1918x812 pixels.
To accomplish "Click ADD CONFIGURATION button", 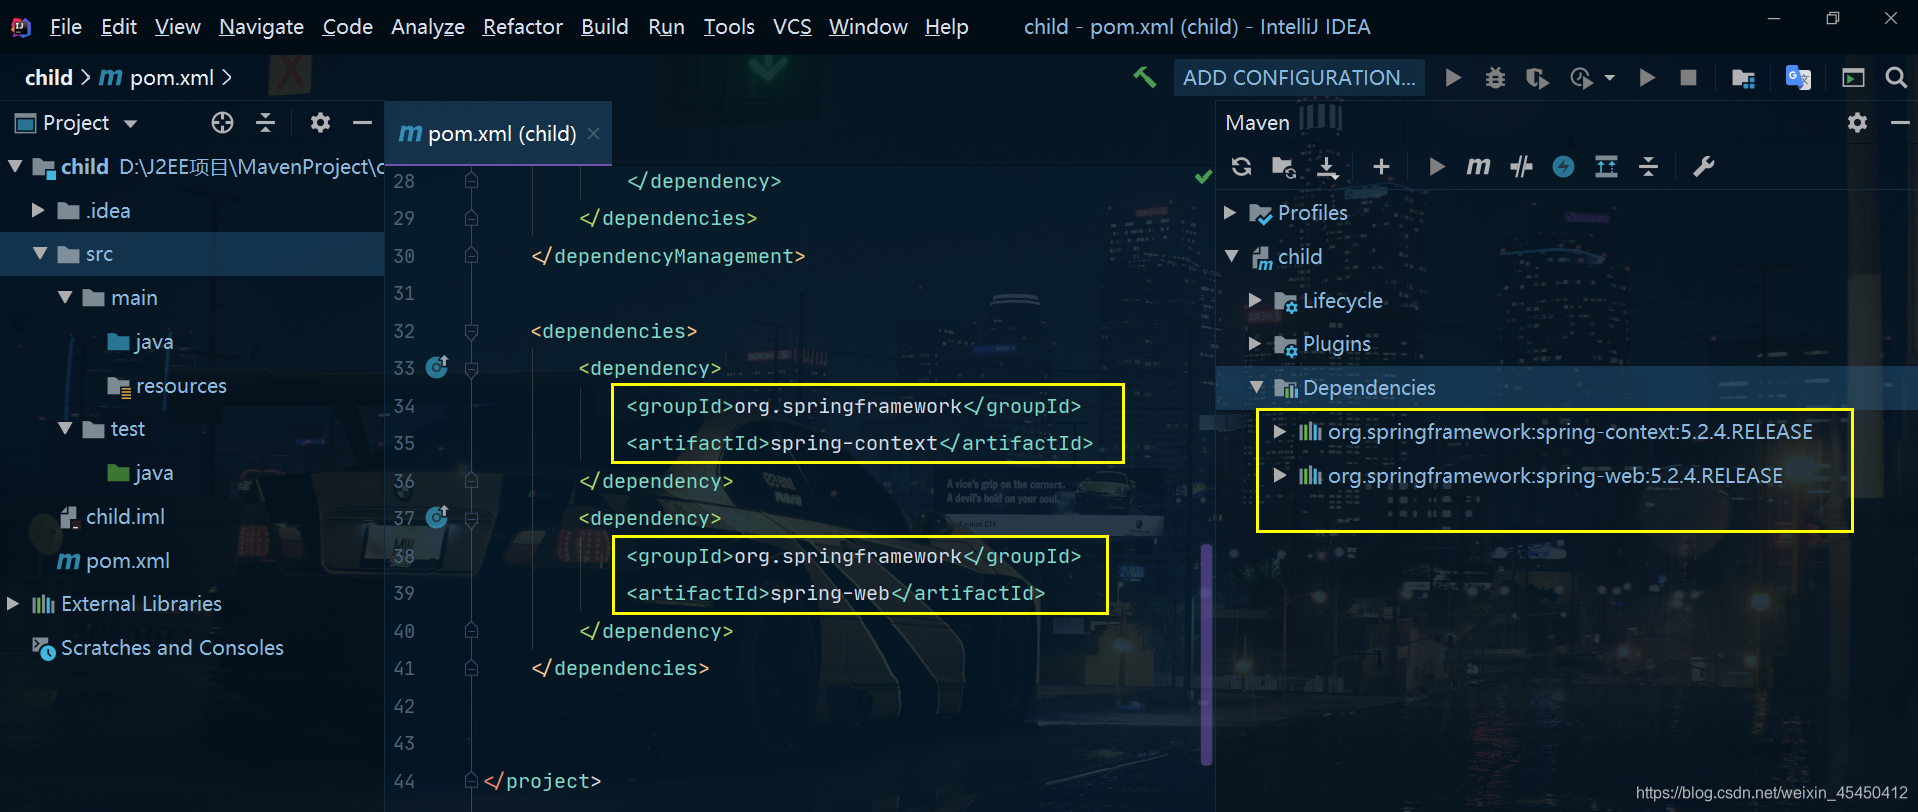I will (x=1299, y=77).
